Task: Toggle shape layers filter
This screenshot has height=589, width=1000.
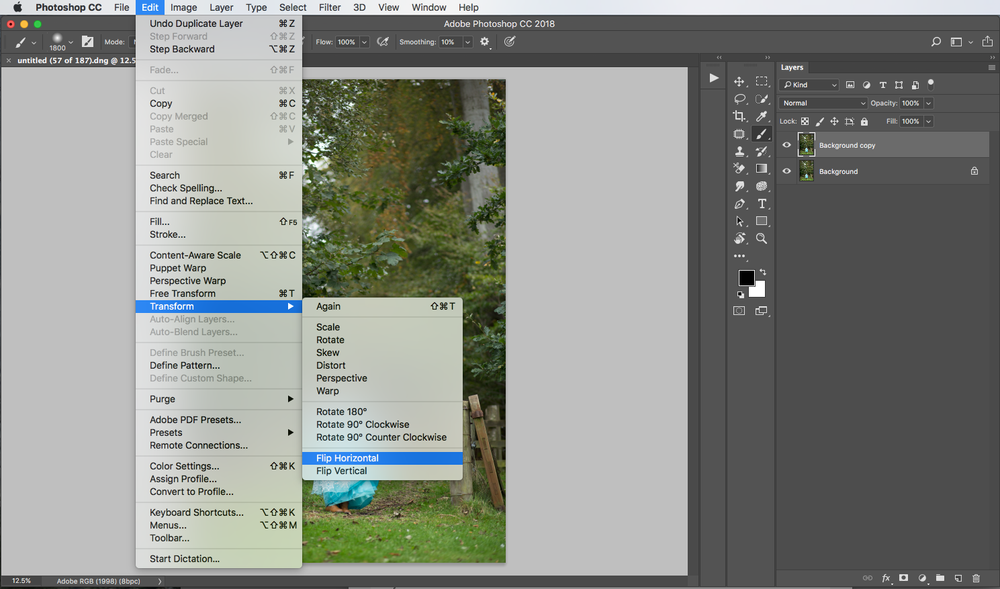Action: tap(899, 85)
